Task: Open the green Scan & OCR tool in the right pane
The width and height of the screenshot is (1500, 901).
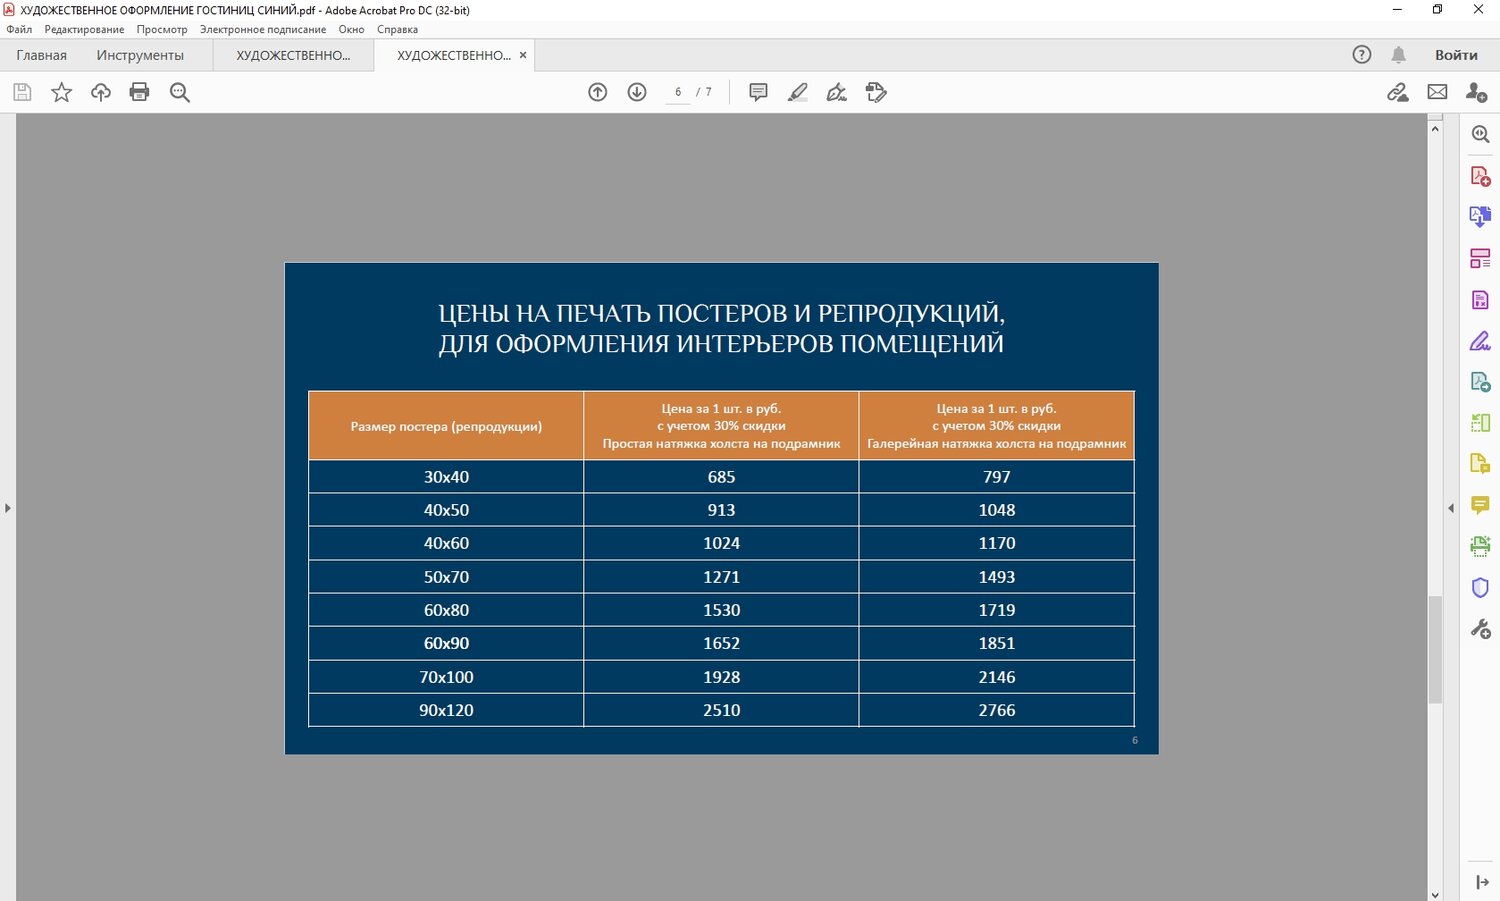Action: (x=1481, y=546)
